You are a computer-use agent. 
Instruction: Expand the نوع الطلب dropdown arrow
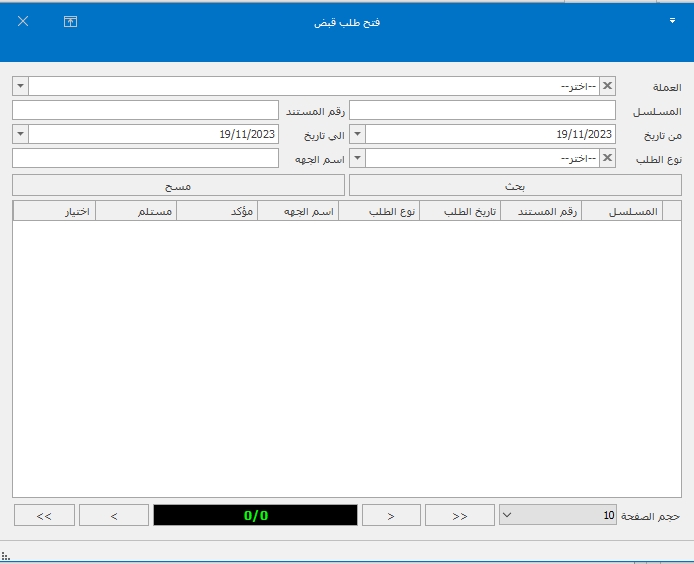pos(358,158)
